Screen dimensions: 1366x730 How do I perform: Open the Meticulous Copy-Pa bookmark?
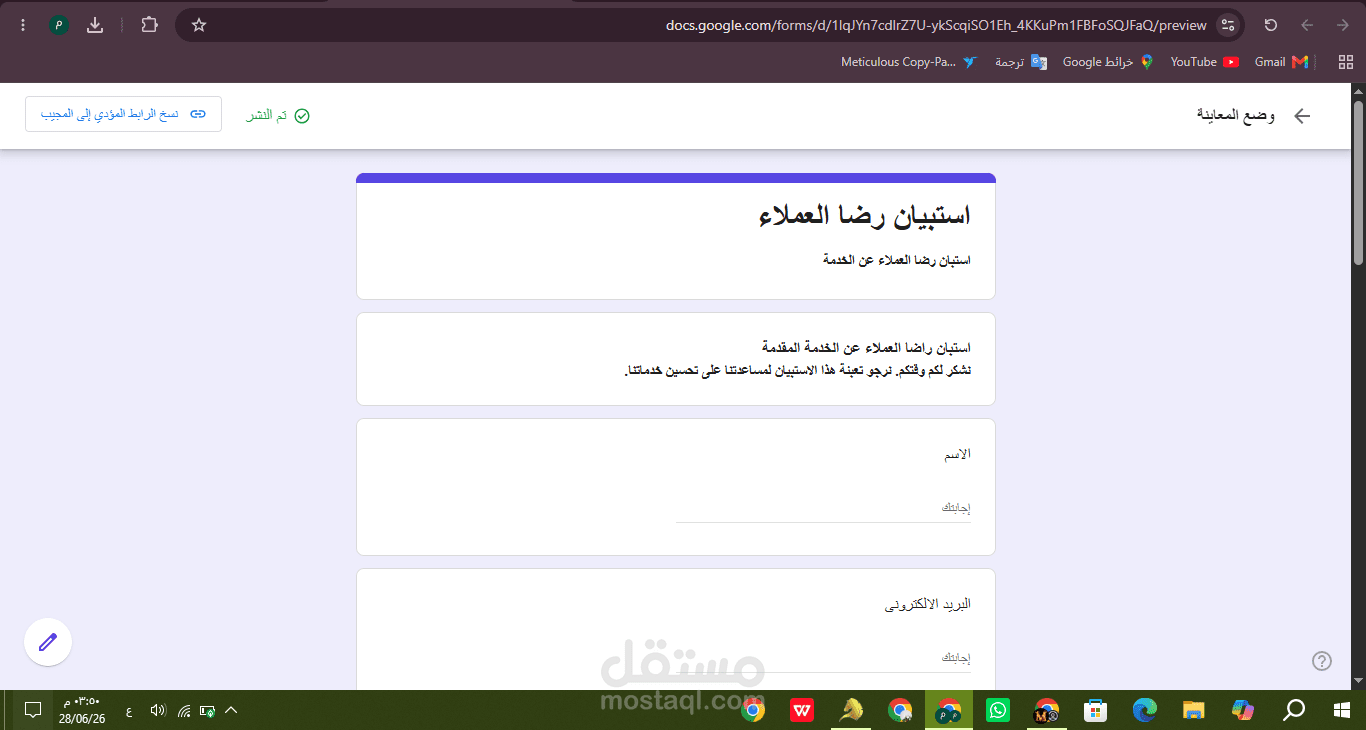(909, 62)
